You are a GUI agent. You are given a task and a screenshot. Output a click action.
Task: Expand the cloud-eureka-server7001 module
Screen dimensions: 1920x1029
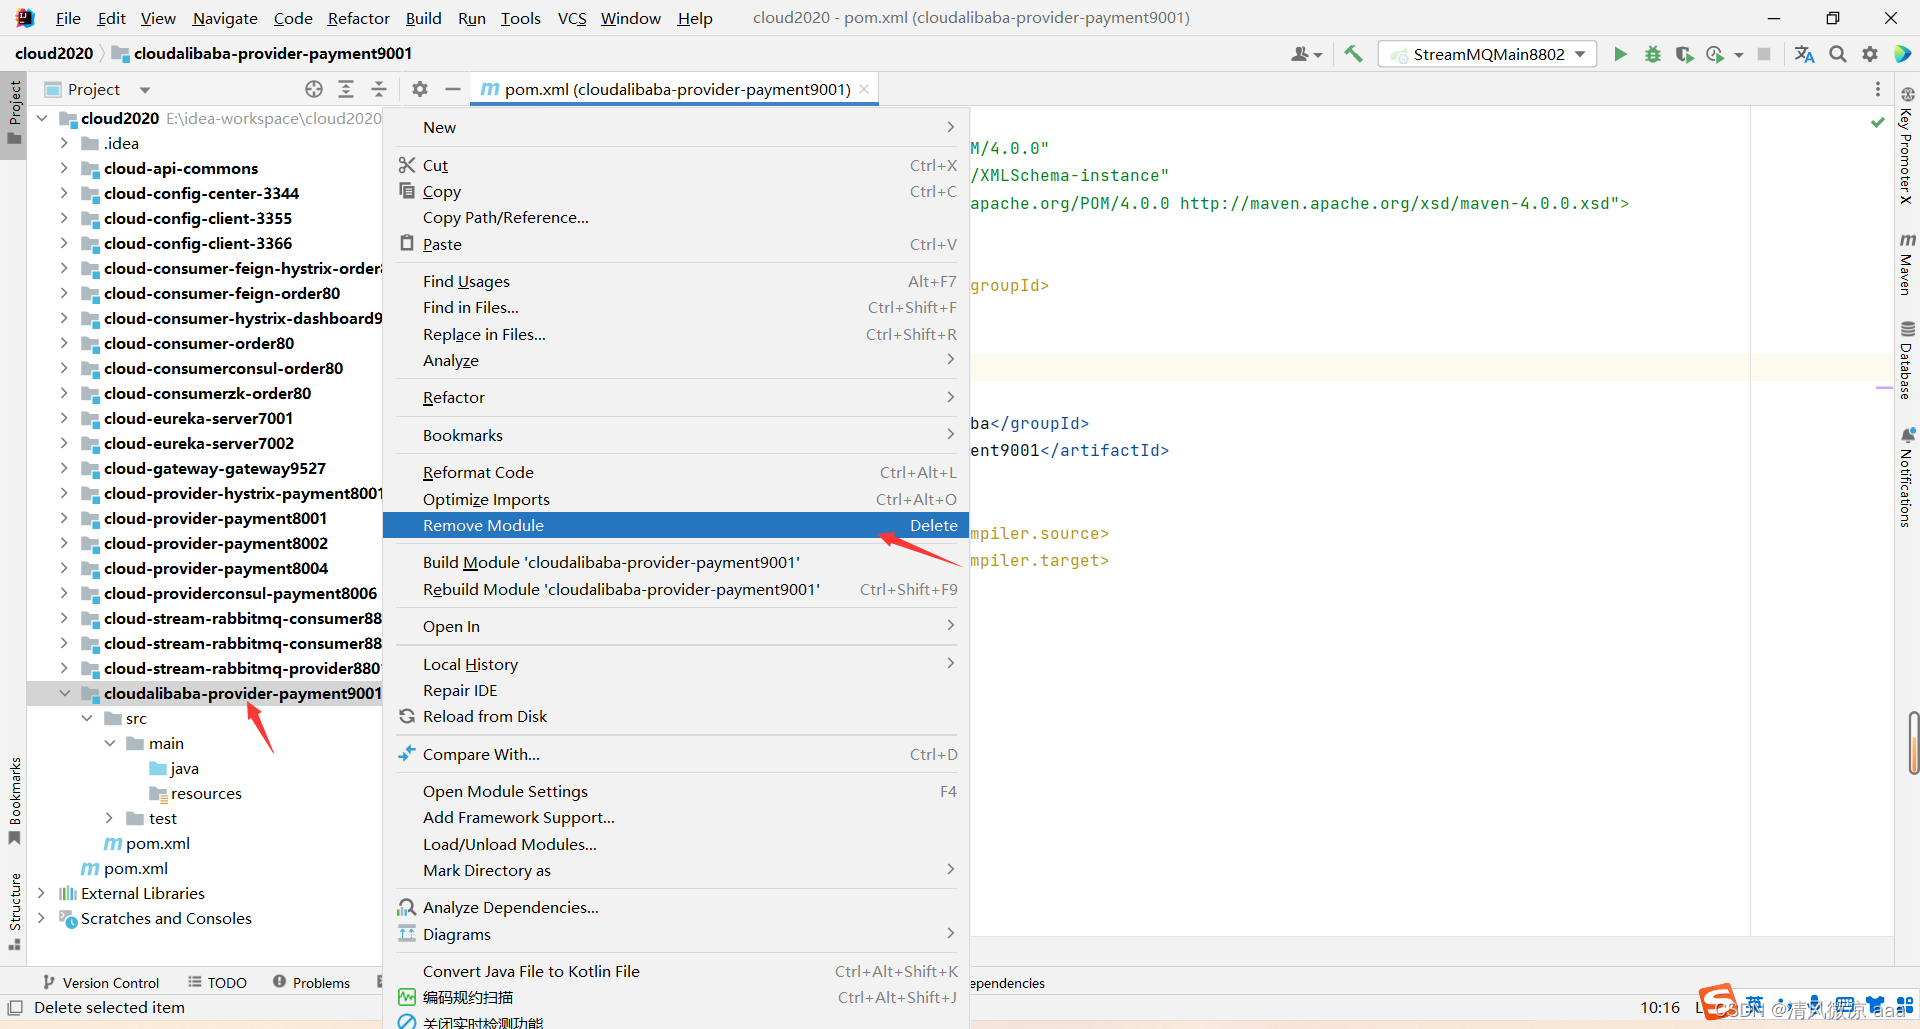point(64,418)
